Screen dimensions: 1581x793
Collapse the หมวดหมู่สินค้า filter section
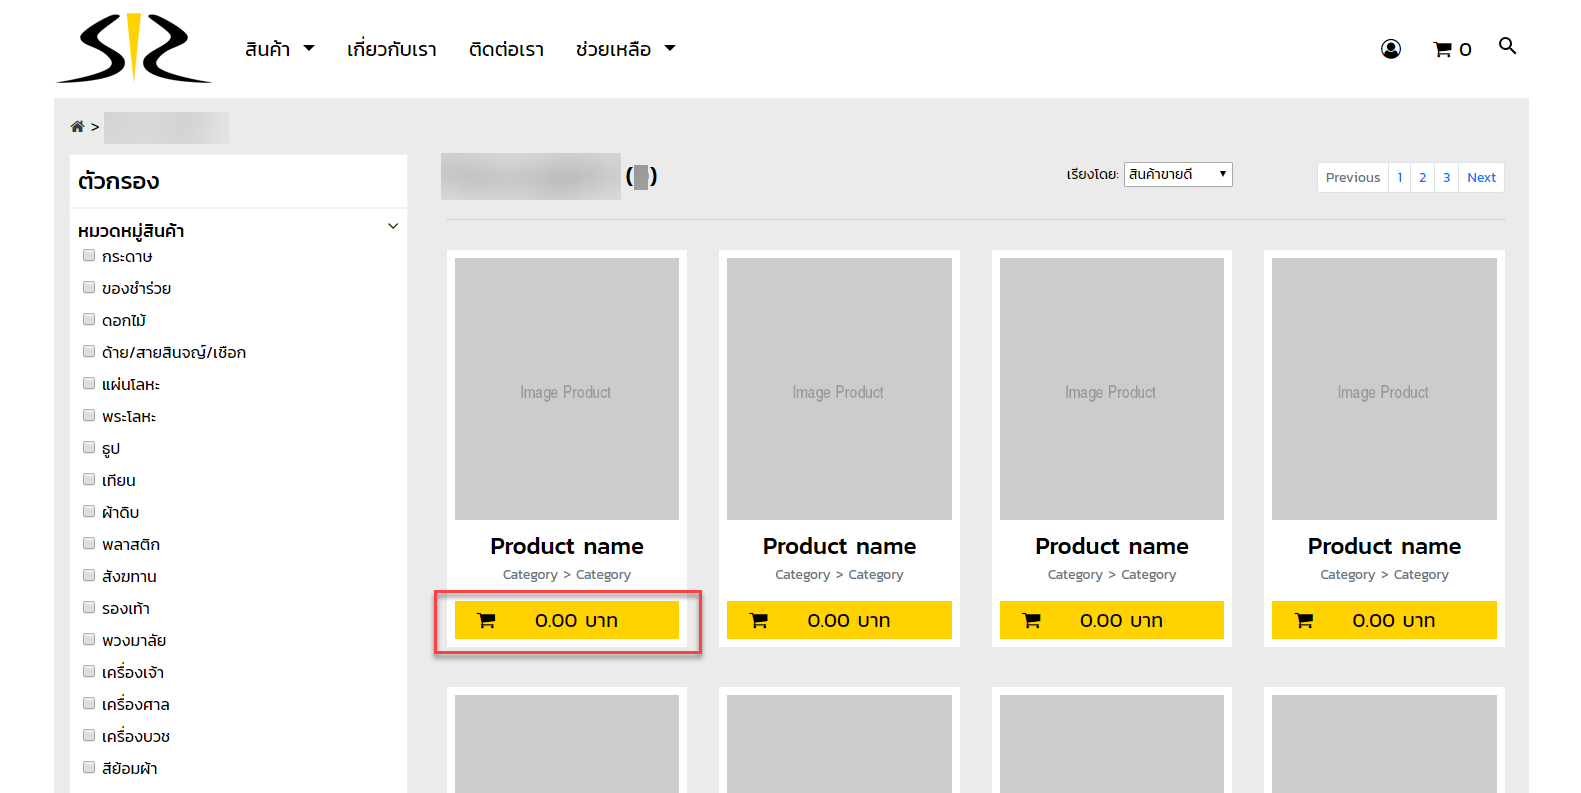(393, 227)
